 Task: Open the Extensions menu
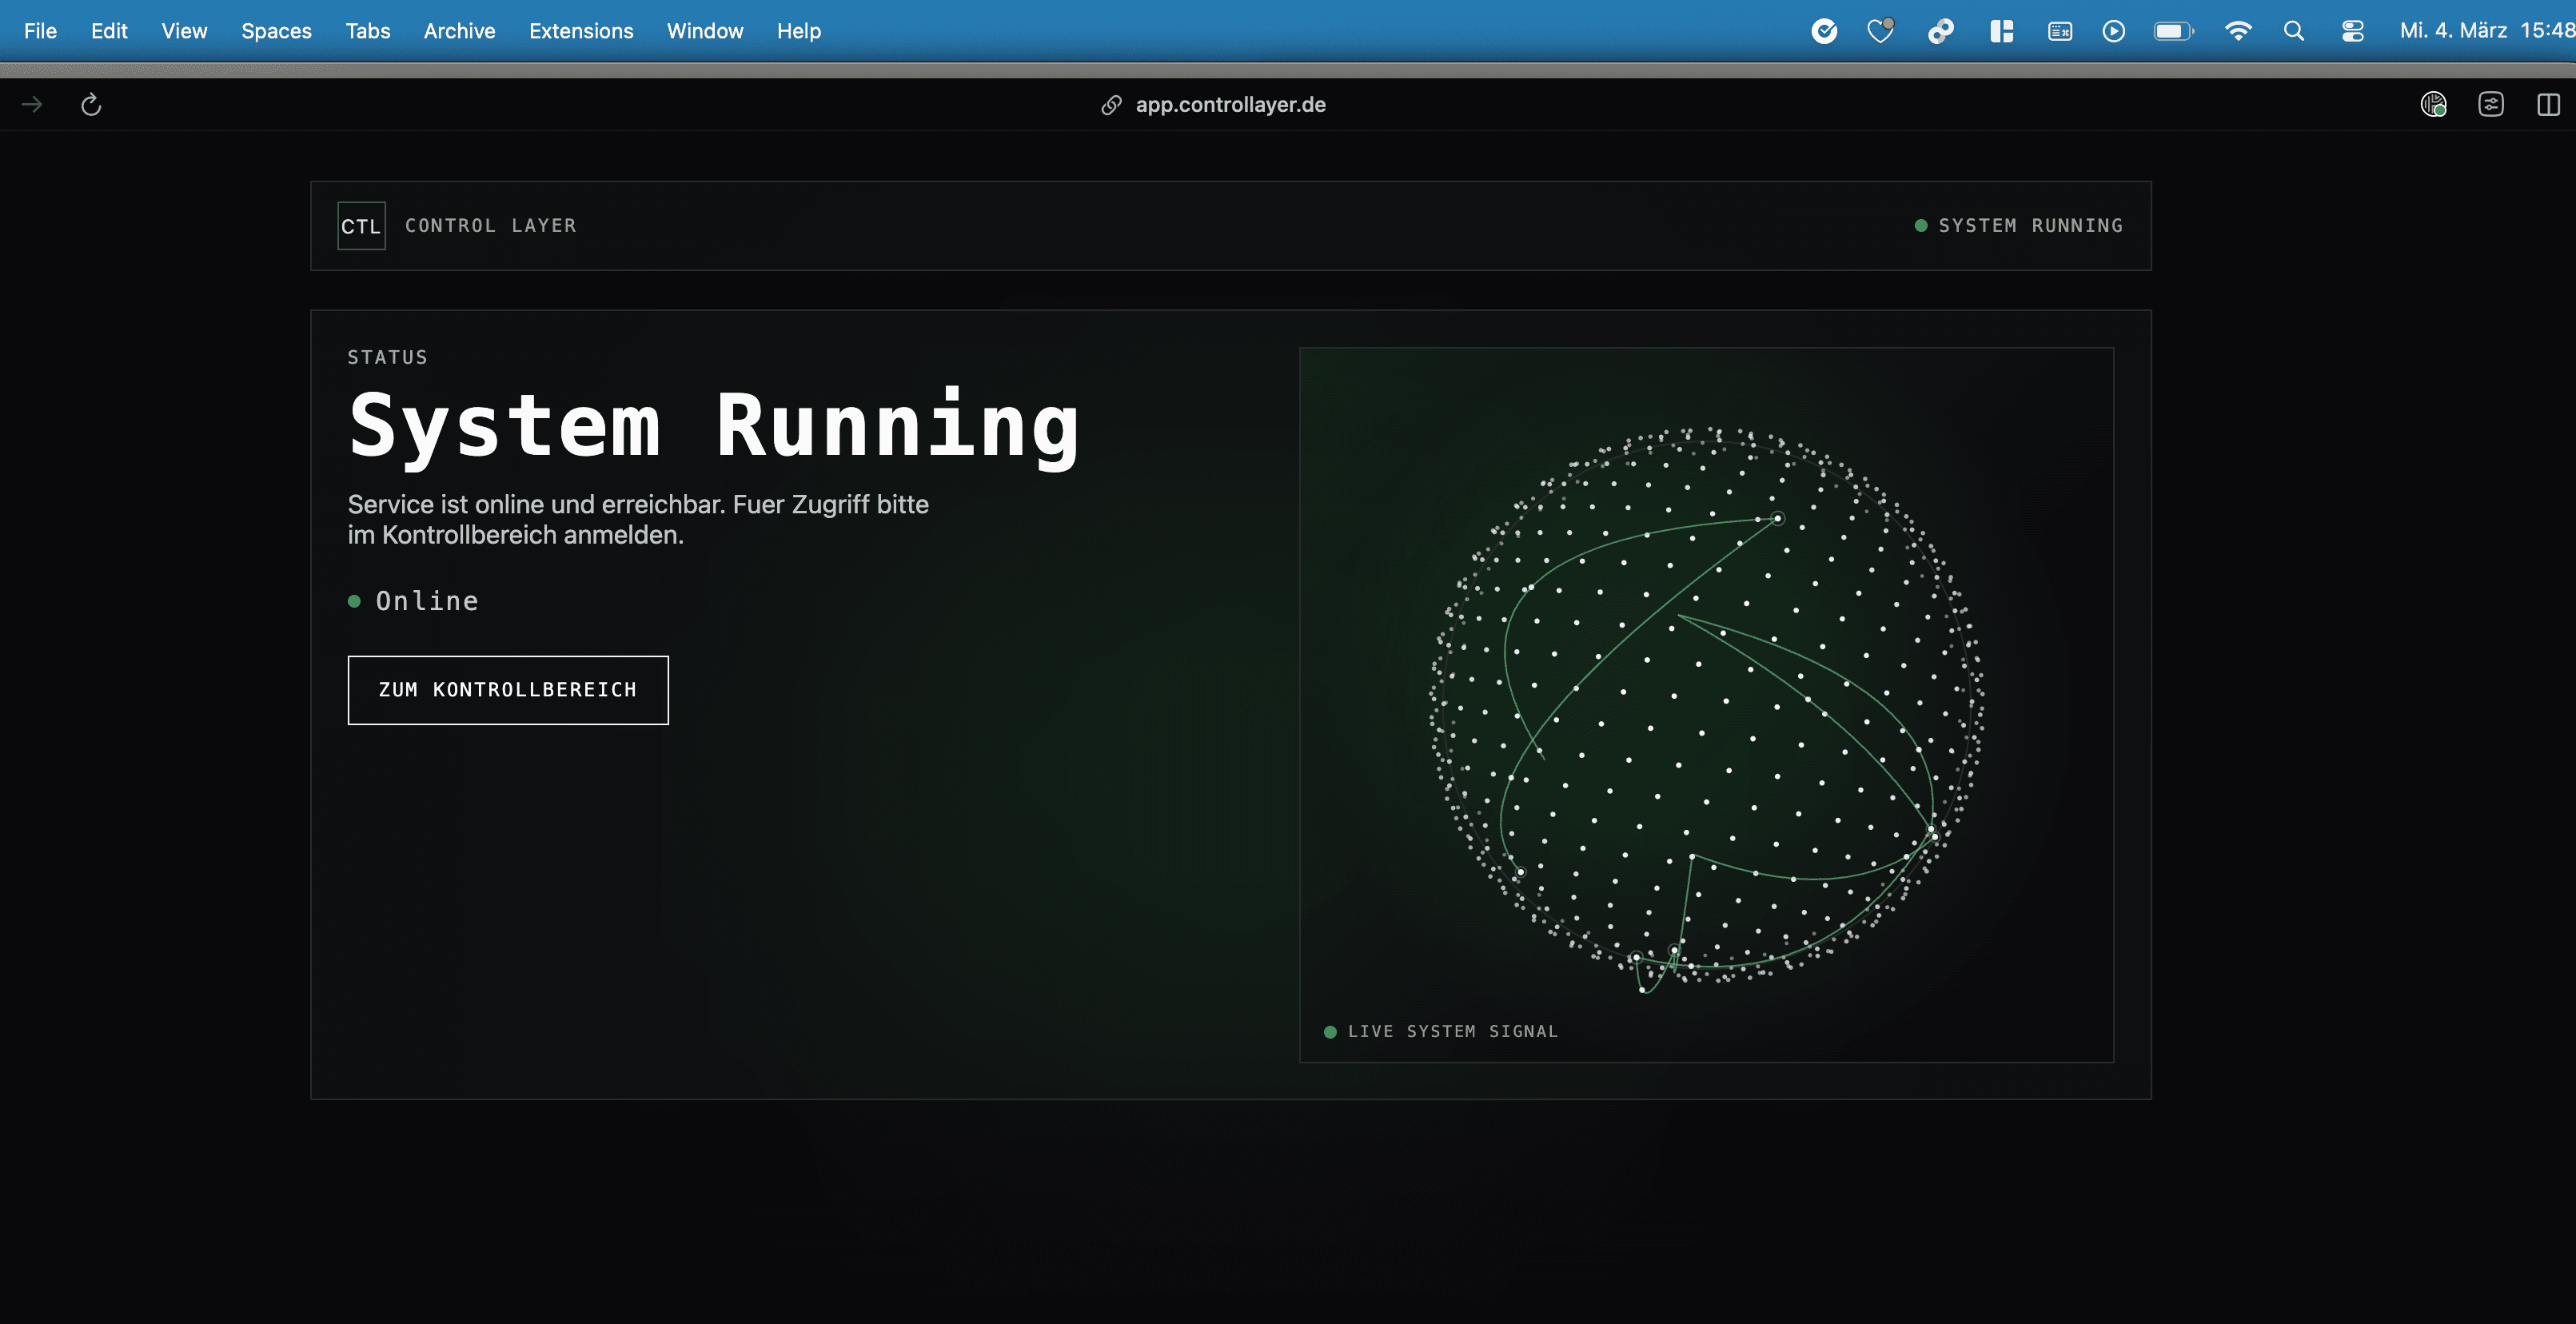click(x=581, y=31)
